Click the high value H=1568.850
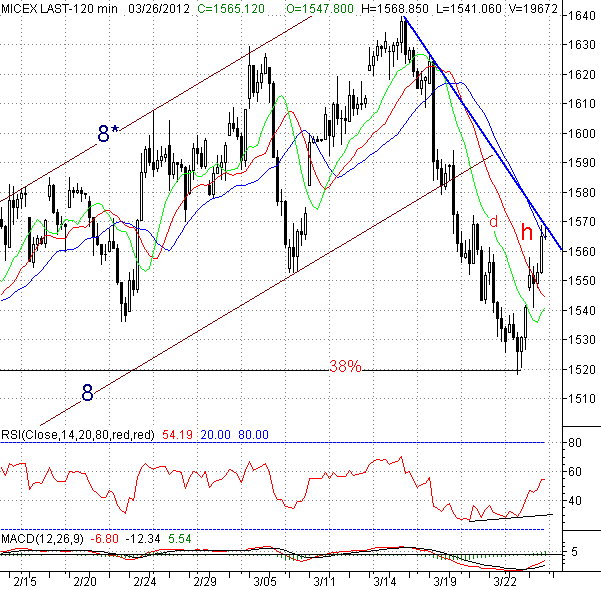Screen dimensions: 601x590 pos(395,8)
